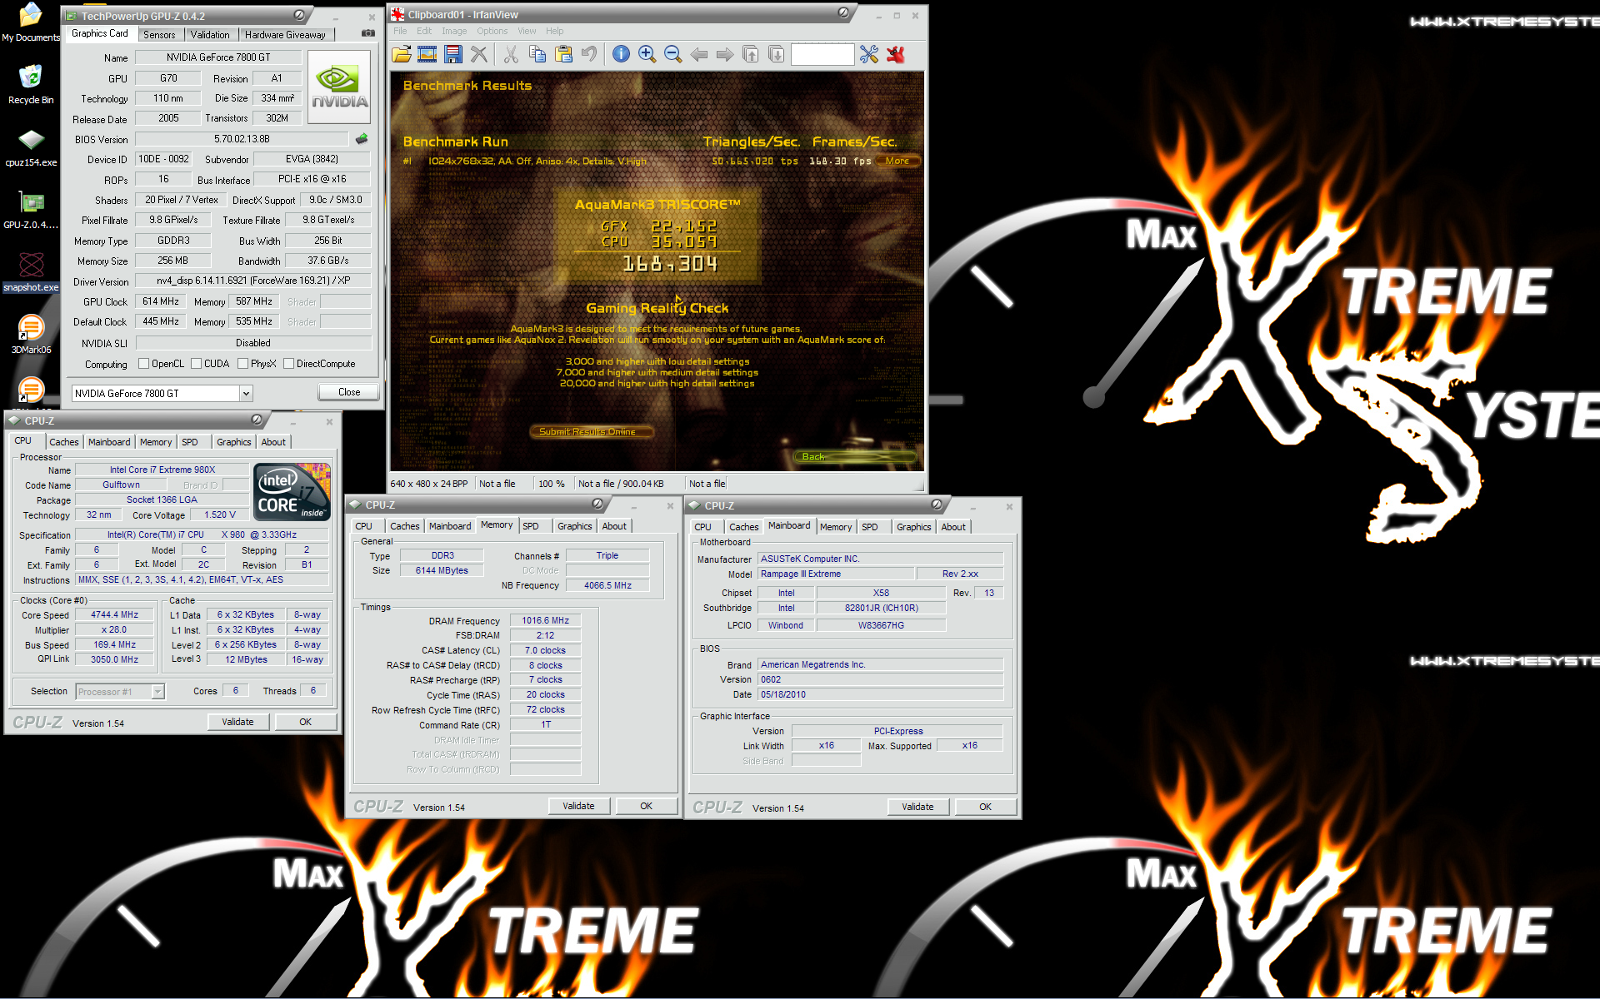Image resolution: width=1600 pixels, height=999 pixels.
Task: Click Copy icon in IrfanView toolbar
Action: (x=537, y=54)
